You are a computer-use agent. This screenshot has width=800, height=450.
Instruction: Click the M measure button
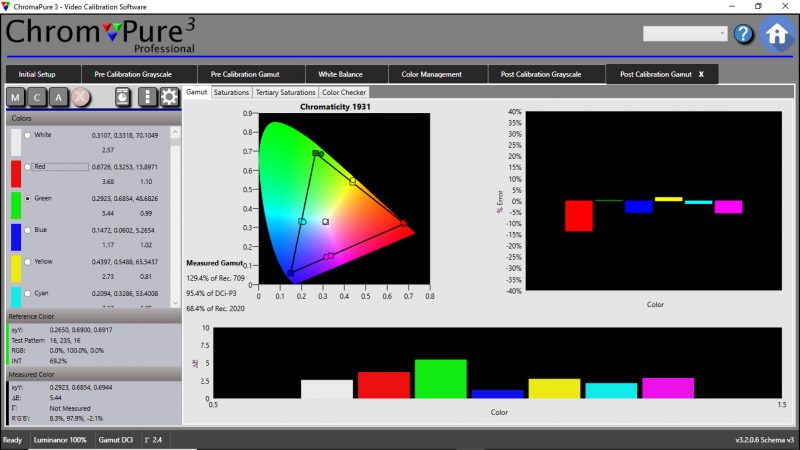(x=17, y=97)
